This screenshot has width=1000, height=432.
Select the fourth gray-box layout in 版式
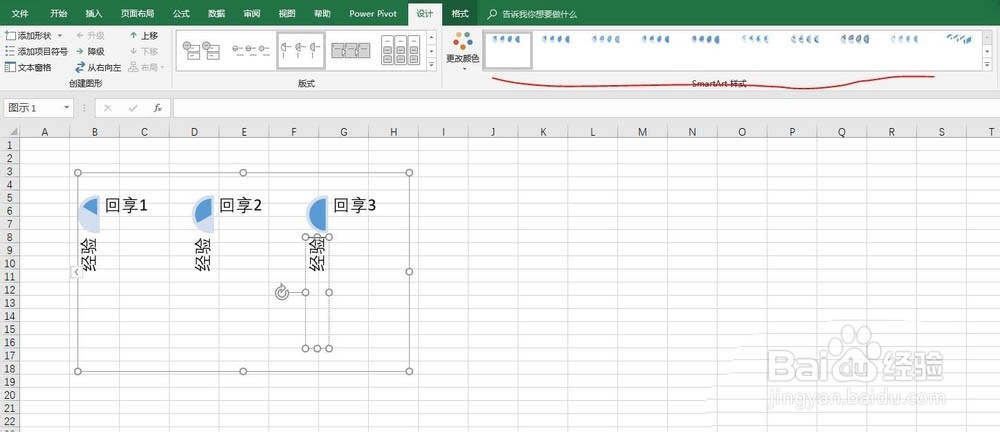[x=351, y=50]
